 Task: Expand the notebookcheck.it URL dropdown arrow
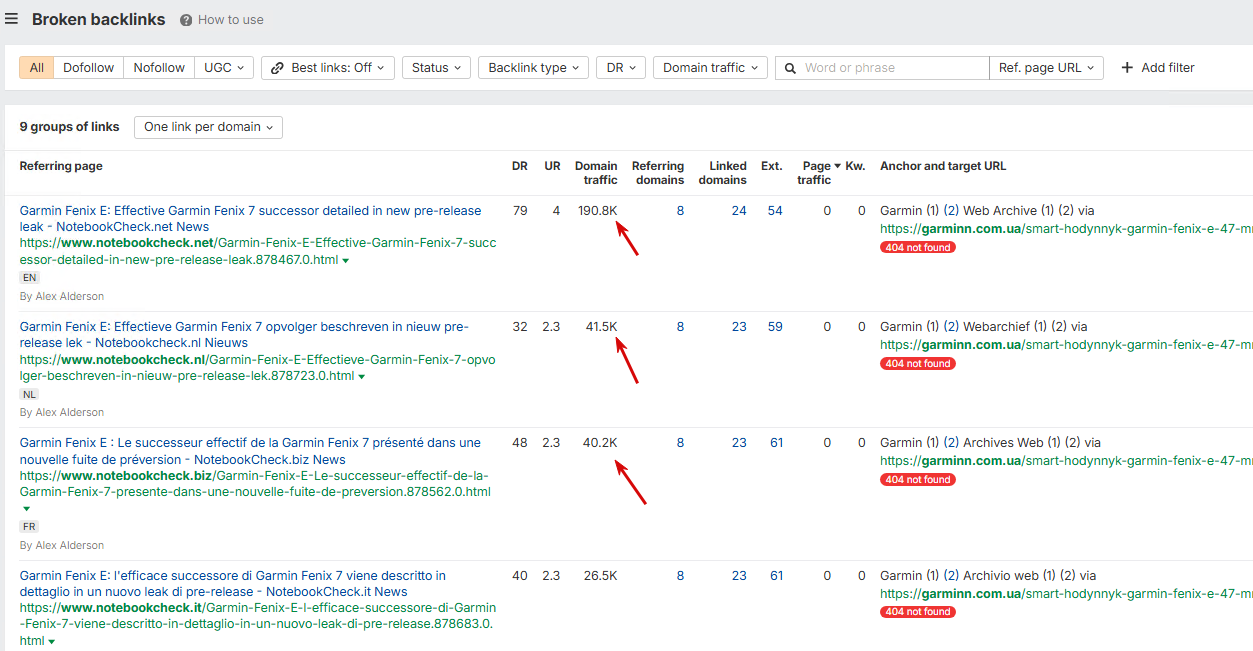pos(51,641)
